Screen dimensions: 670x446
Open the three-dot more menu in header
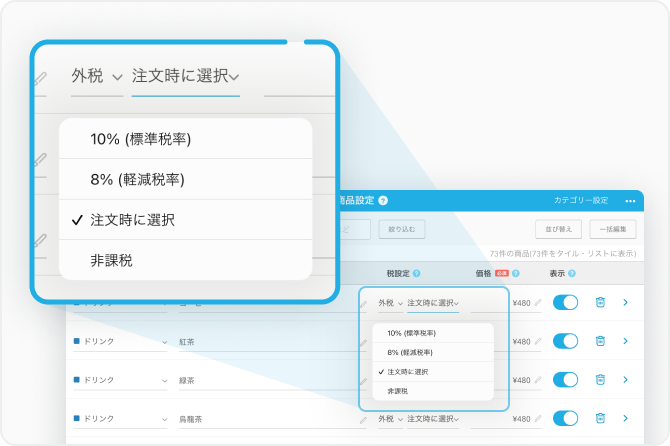(x=630, y=201)
